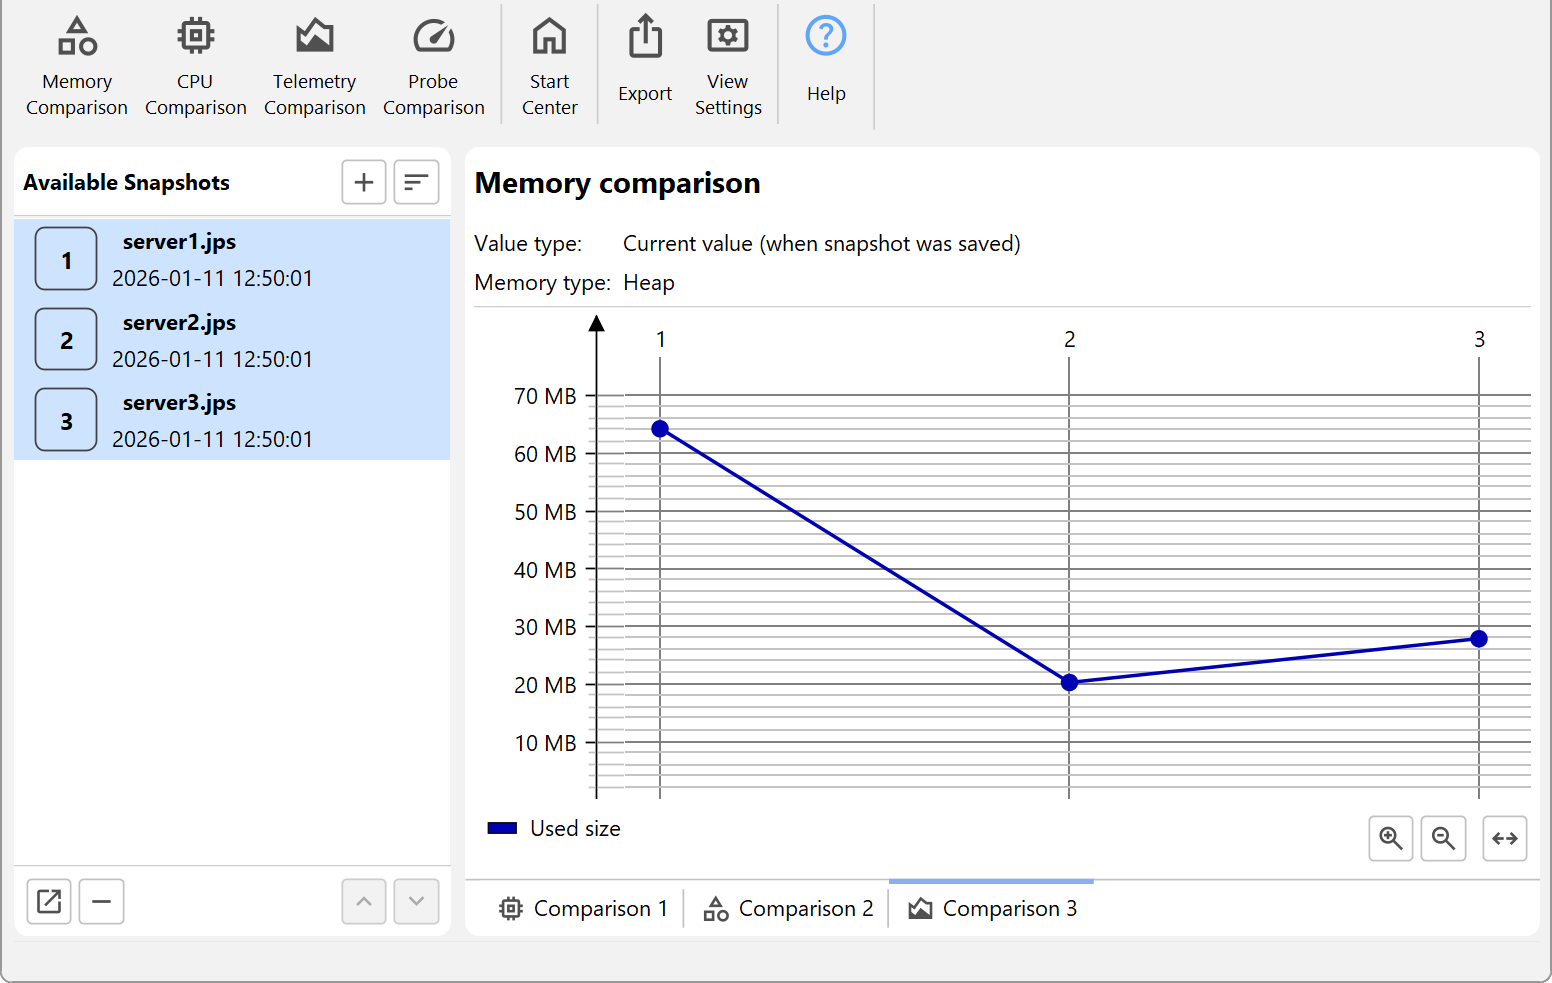Screen dimensions: 1552x983
Task: Open the Probe Comparison tool
Action: [434, 66]
